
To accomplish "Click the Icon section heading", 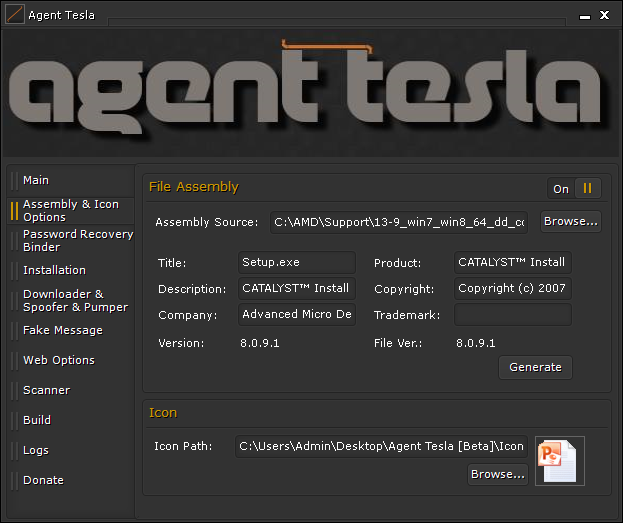I will [x=163, y=413].
